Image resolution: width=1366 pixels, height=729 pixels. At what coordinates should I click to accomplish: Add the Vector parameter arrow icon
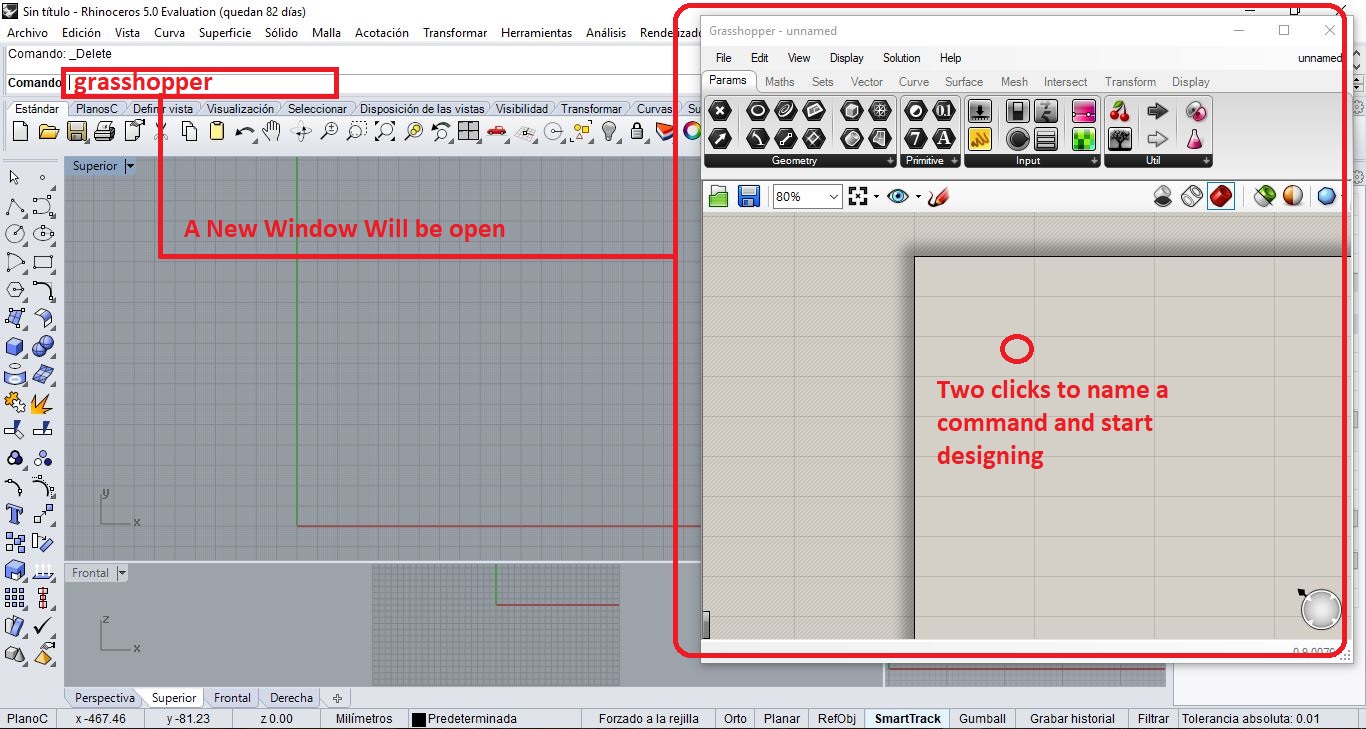pyautogui.click(x=720, y=138)
